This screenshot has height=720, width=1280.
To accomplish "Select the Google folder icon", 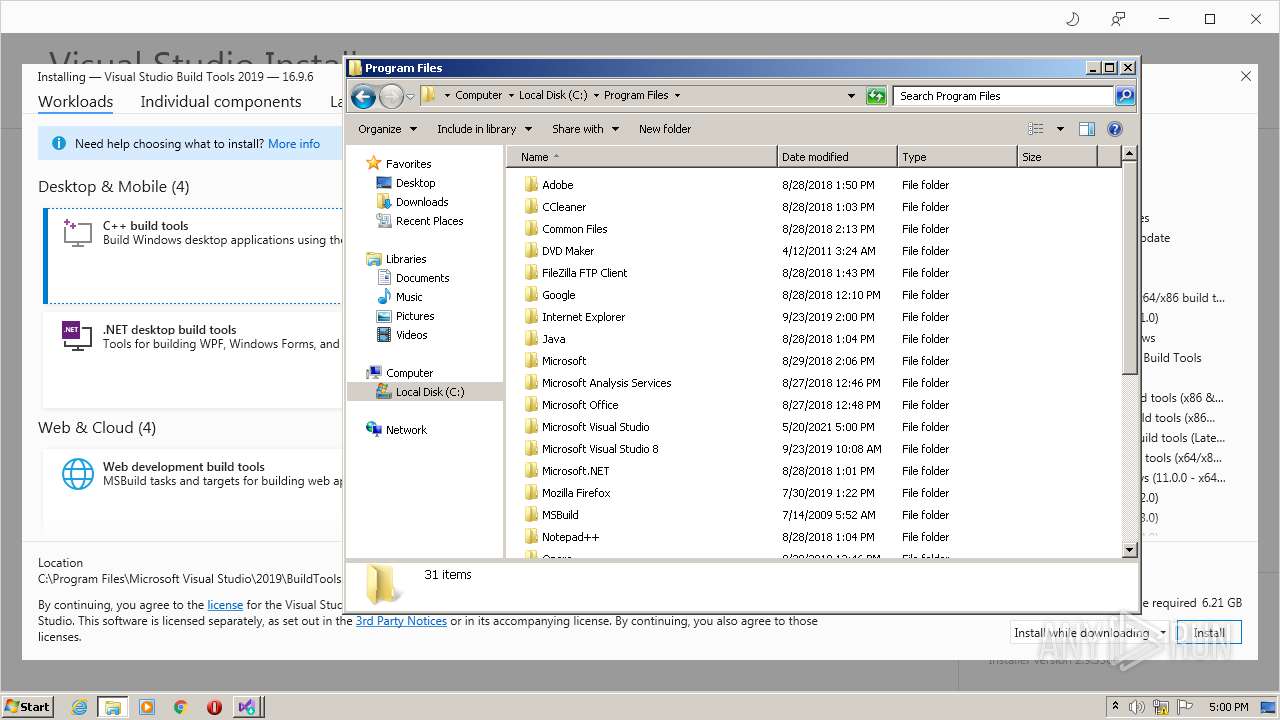I will pyautogui.click(x=531, y=295).
